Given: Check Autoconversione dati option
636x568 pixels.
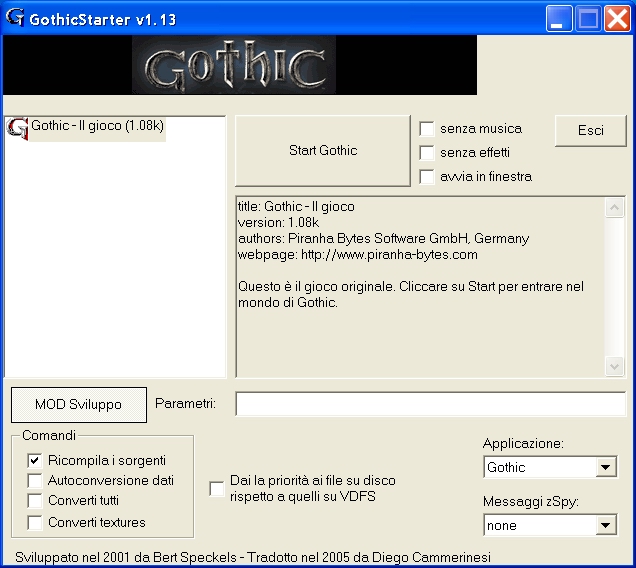Looking at the screenshot, I should point(35,480).
